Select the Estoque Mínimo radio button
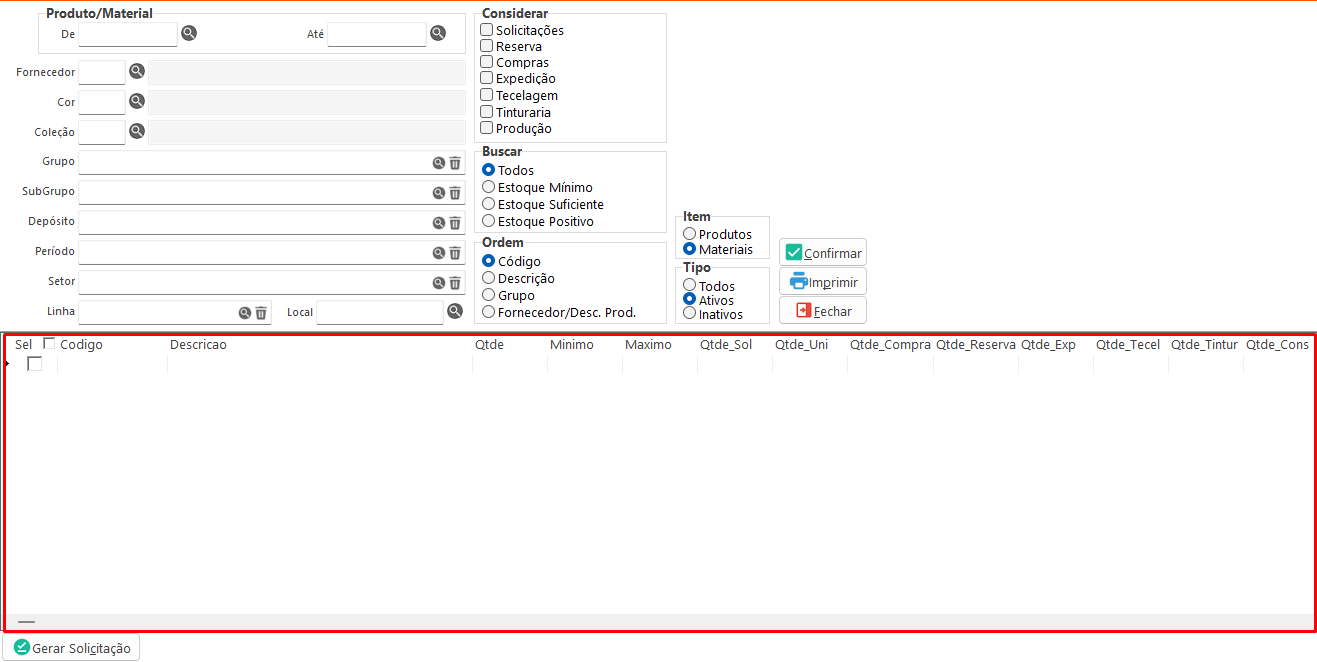Viewport: 1317px width, 662px height. (x=489, y=187)
